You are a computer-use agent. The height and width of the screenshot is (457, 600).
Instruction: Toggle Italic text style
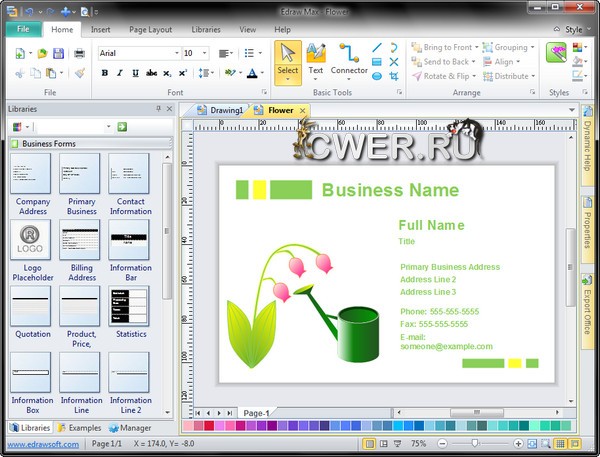click(120, 73)
